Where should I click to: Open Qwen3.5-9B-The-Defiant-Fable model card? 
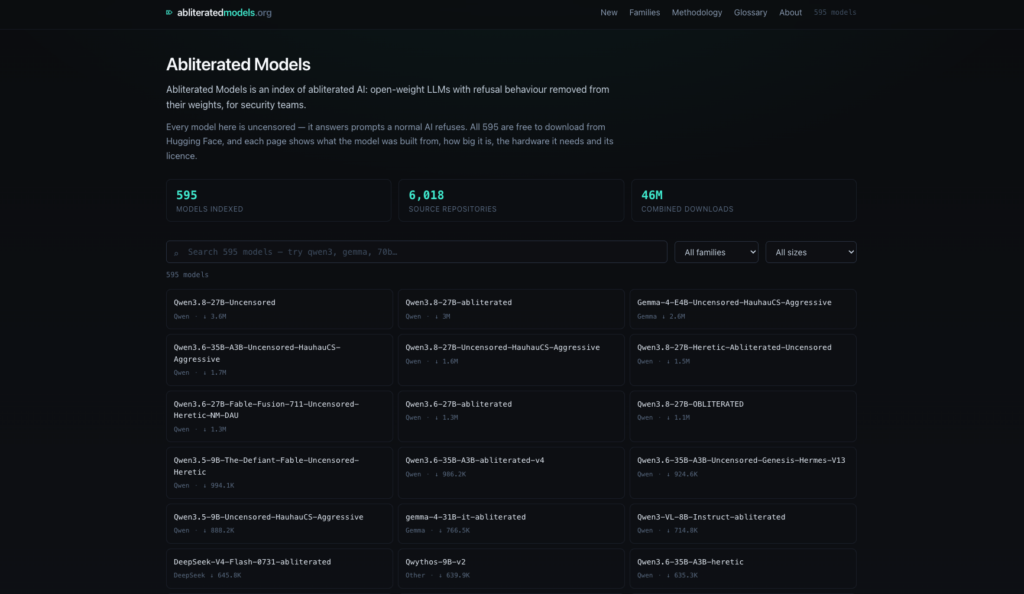point(279,473)
